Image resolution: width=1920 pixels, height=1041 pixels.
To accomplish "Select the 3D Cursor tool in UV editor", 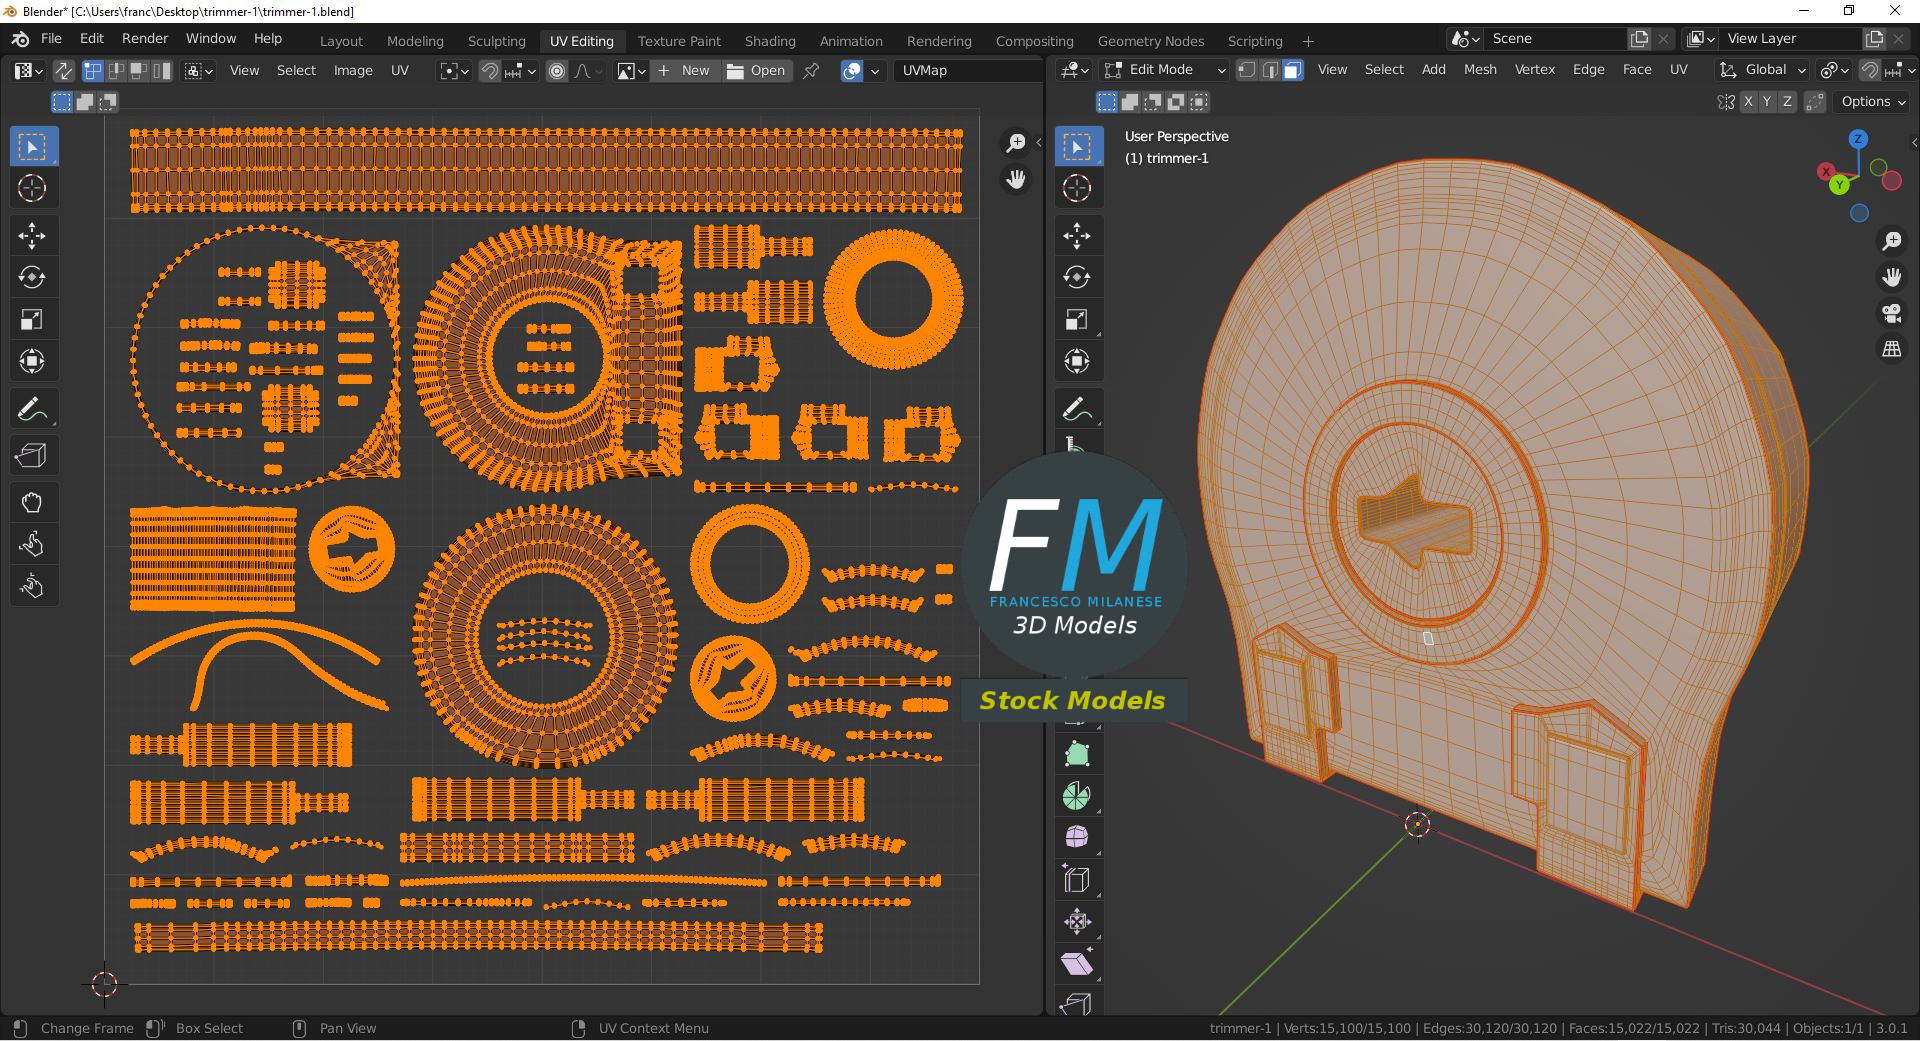I will [32, 188].
